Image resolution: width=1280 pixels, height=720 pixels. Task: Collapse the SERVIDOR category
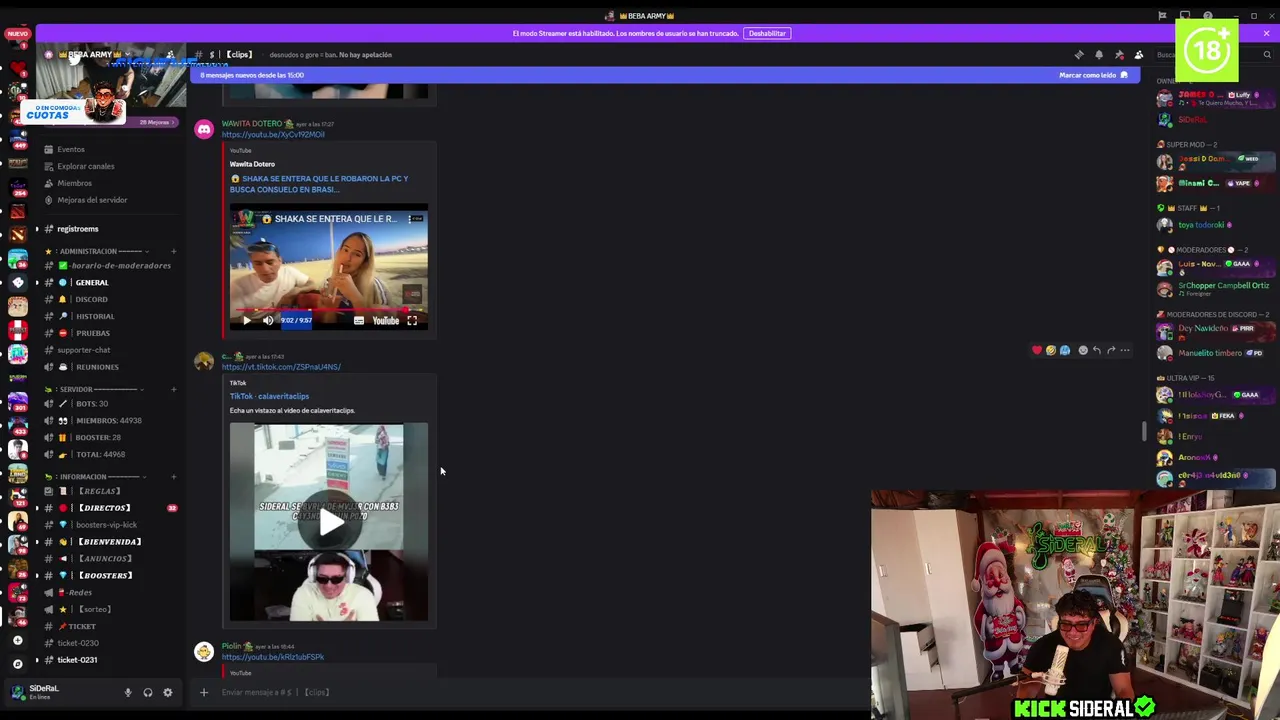[92, 389]
